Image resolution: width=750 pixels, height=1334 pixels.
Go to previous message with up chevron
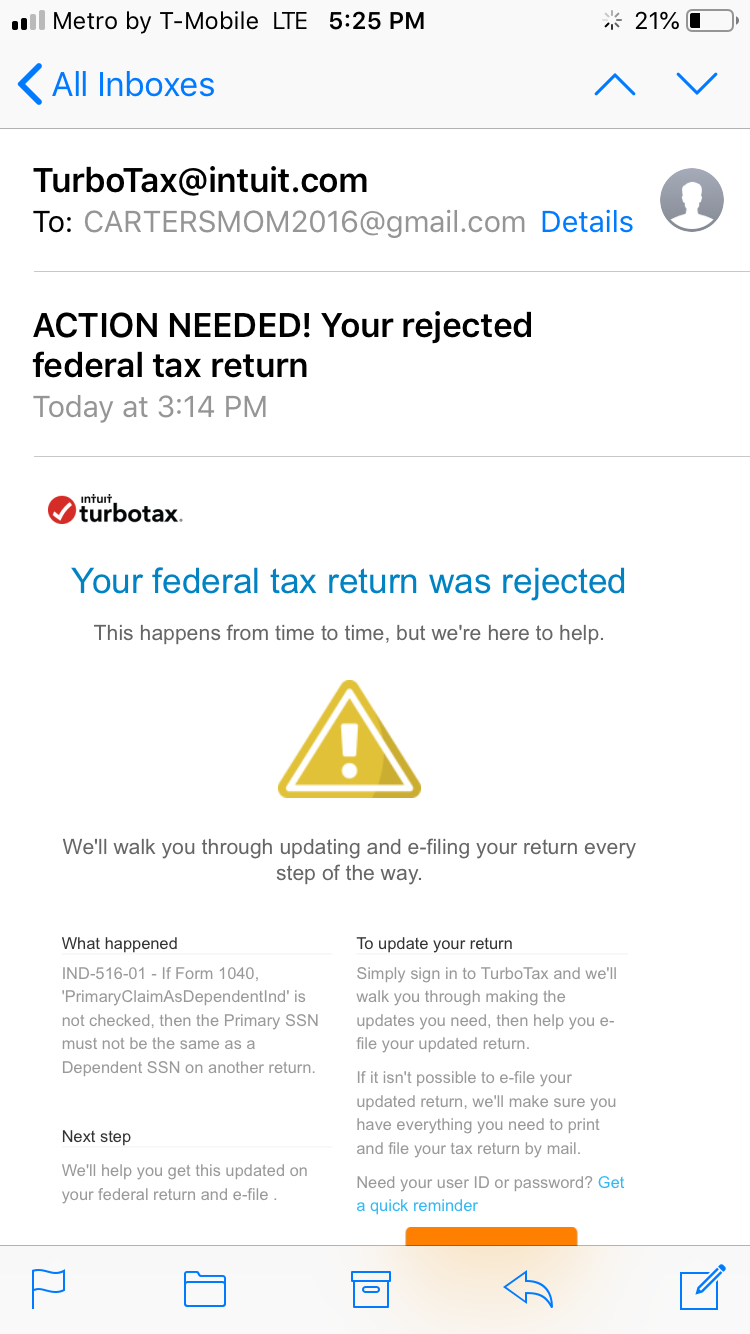pos(614,85)
